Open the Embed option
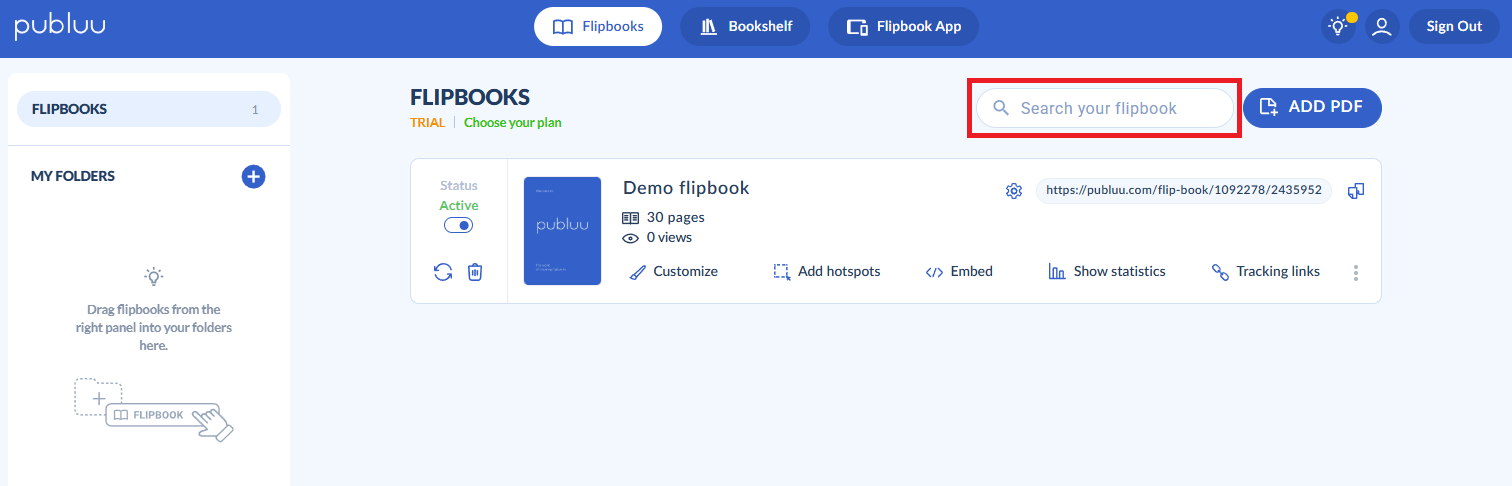 (959, 271)
